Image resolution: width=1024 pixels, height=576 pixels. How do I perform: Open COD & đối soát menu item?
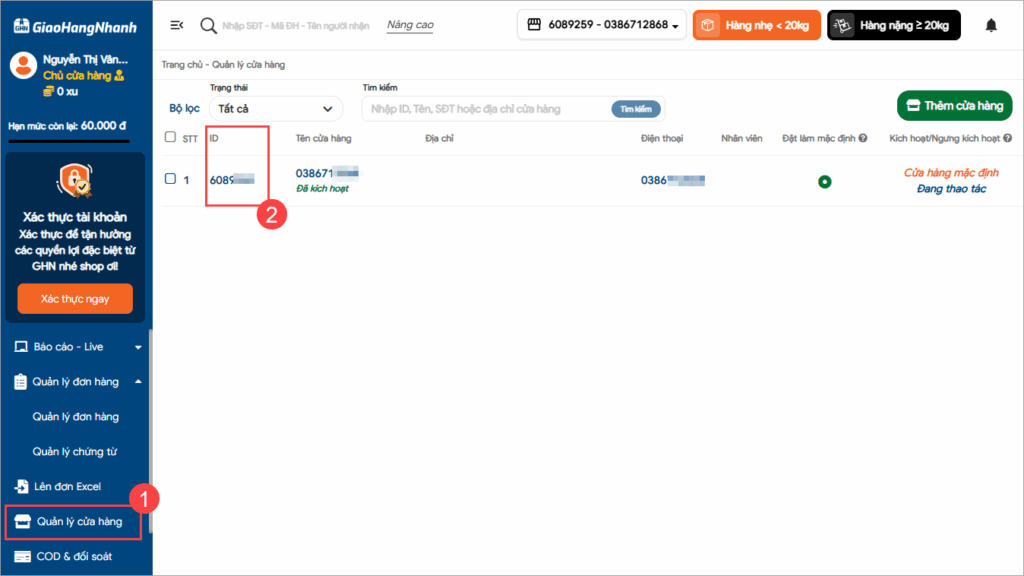(x=76, y=556)
